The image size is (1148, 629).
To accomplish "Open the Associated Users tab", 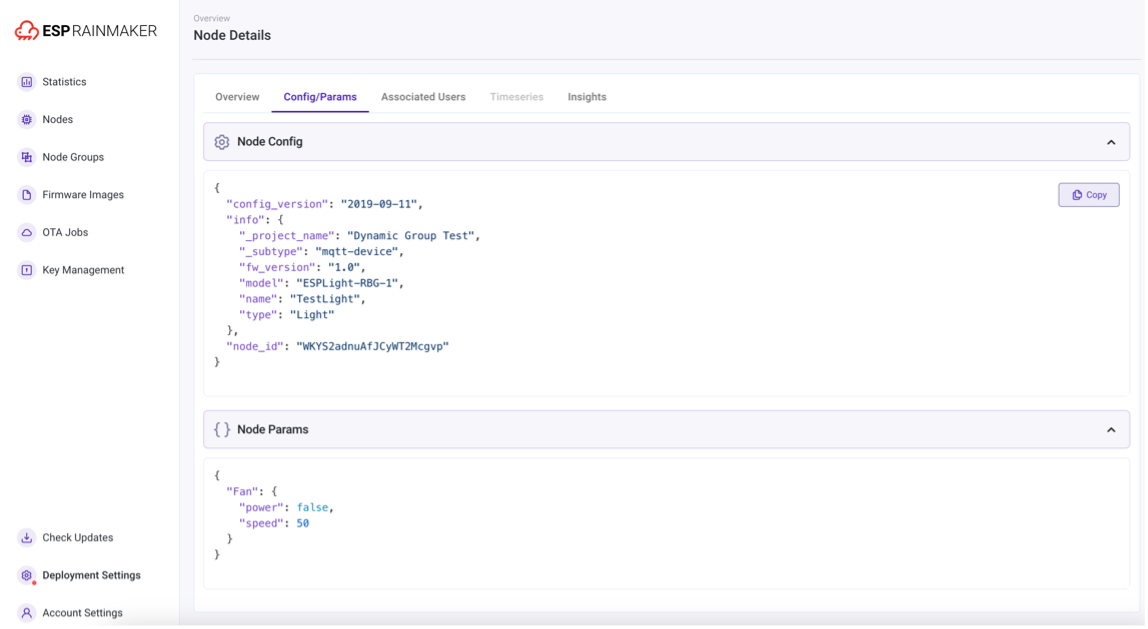I will coord(423,97).
